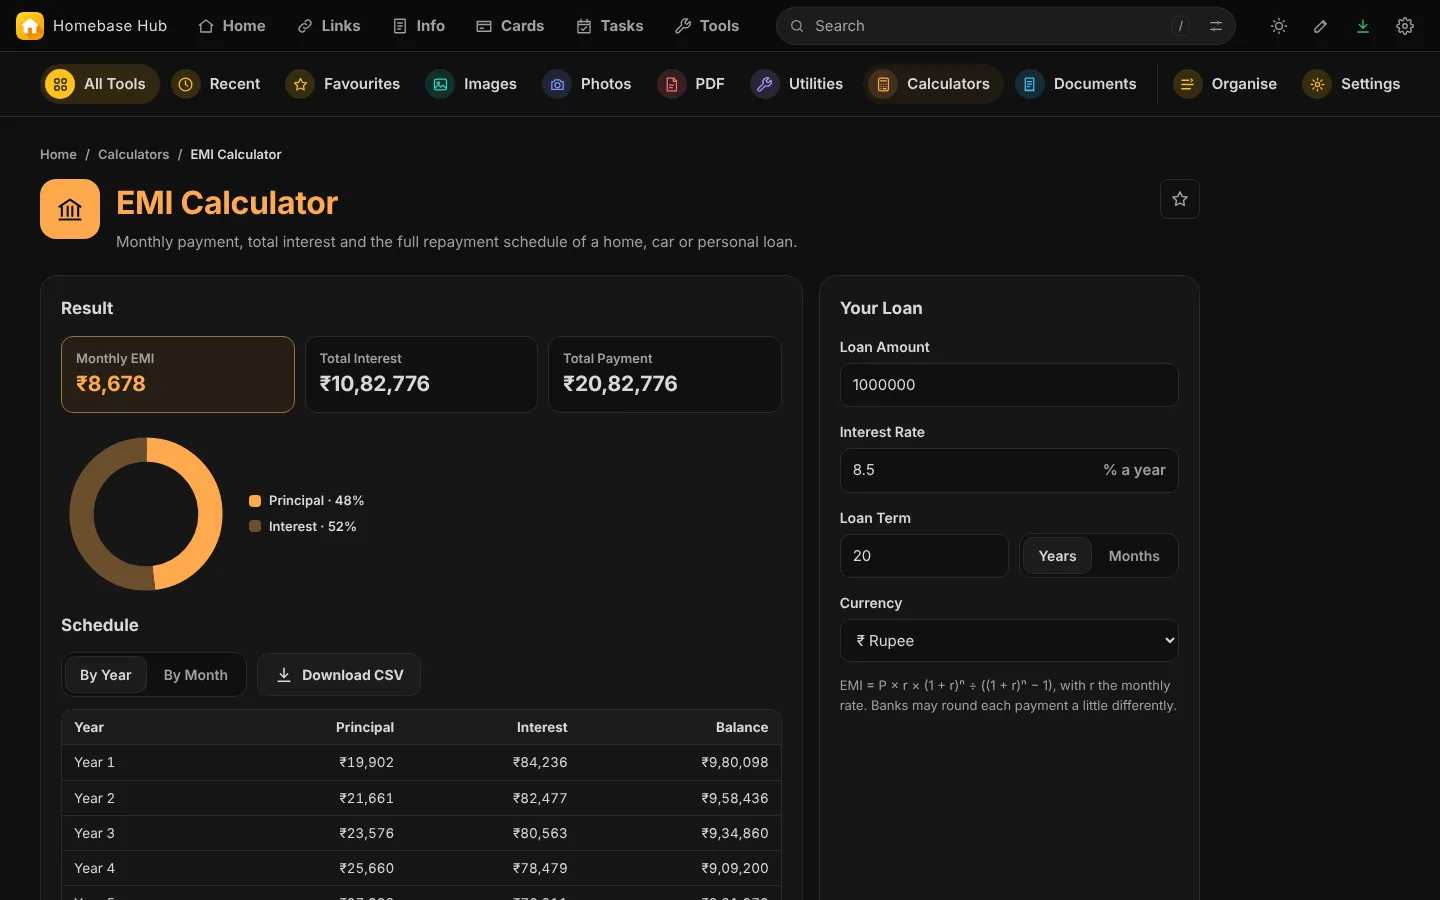Open the Favourites tools category
The image size is (1440, 900).
point(343,84)
